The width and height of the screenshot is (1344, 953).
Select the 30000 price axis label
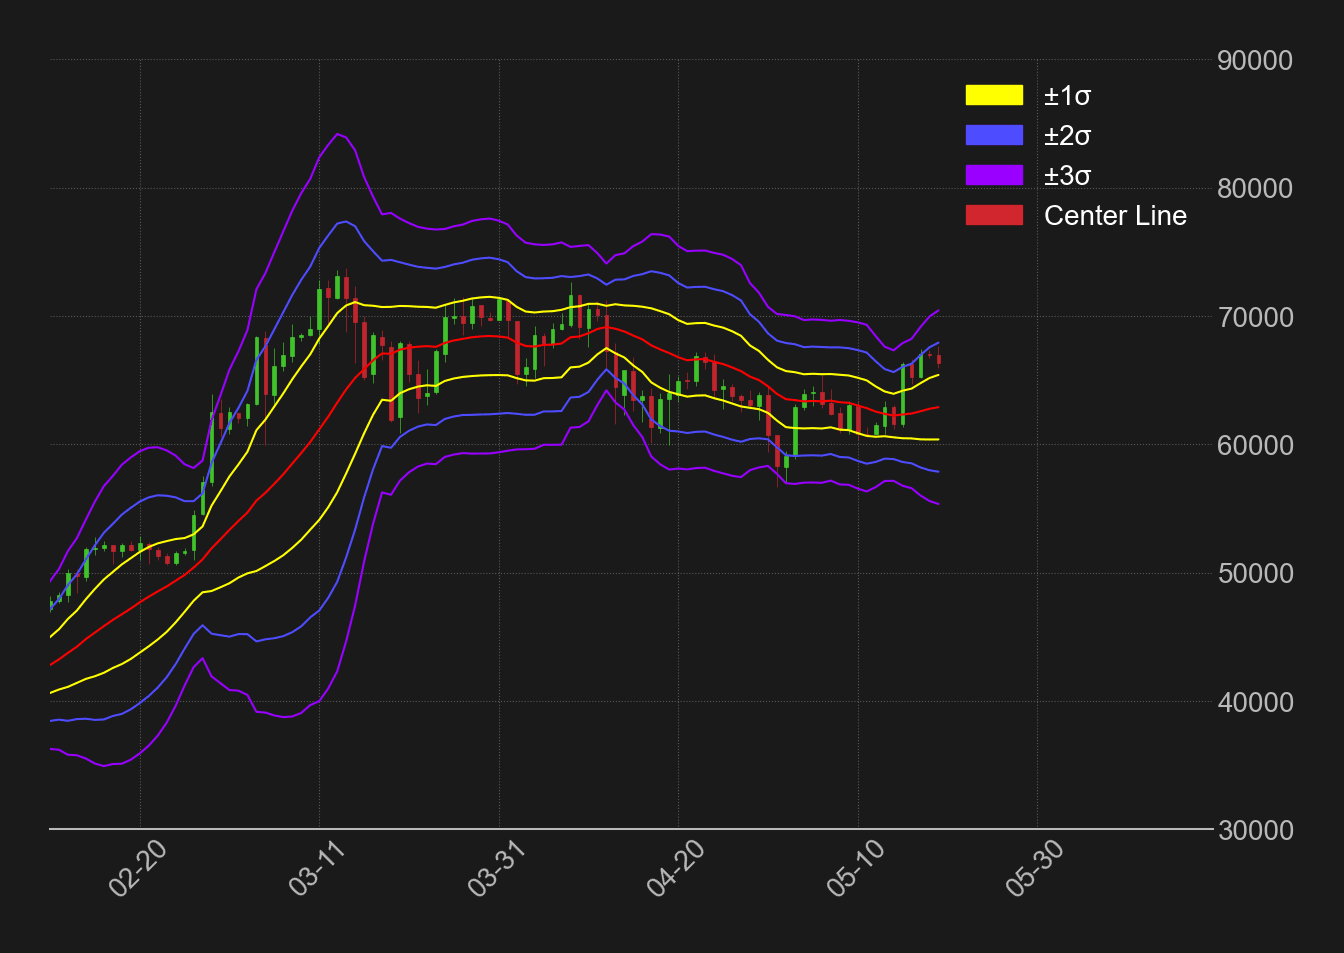1255,830
